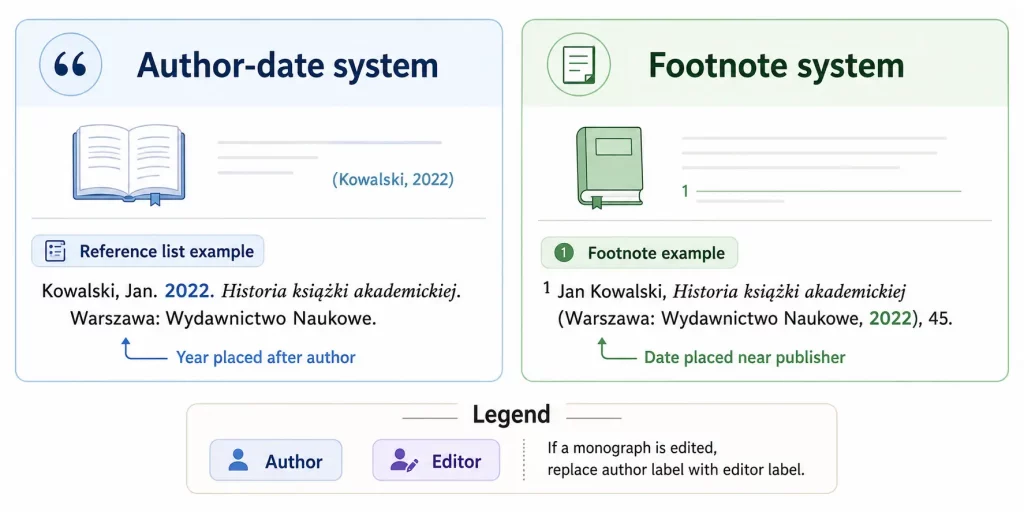Screen dimensions: 1024x512
Task: Click the footnote marker 1 beside green line
Action: click(x=685, y=191)
